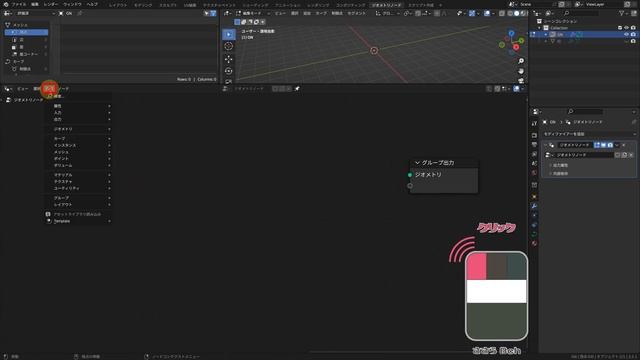Select the Move tool in viewport toolbar
640x360 pixels.
pyautogui.click(x=229, y=59)
